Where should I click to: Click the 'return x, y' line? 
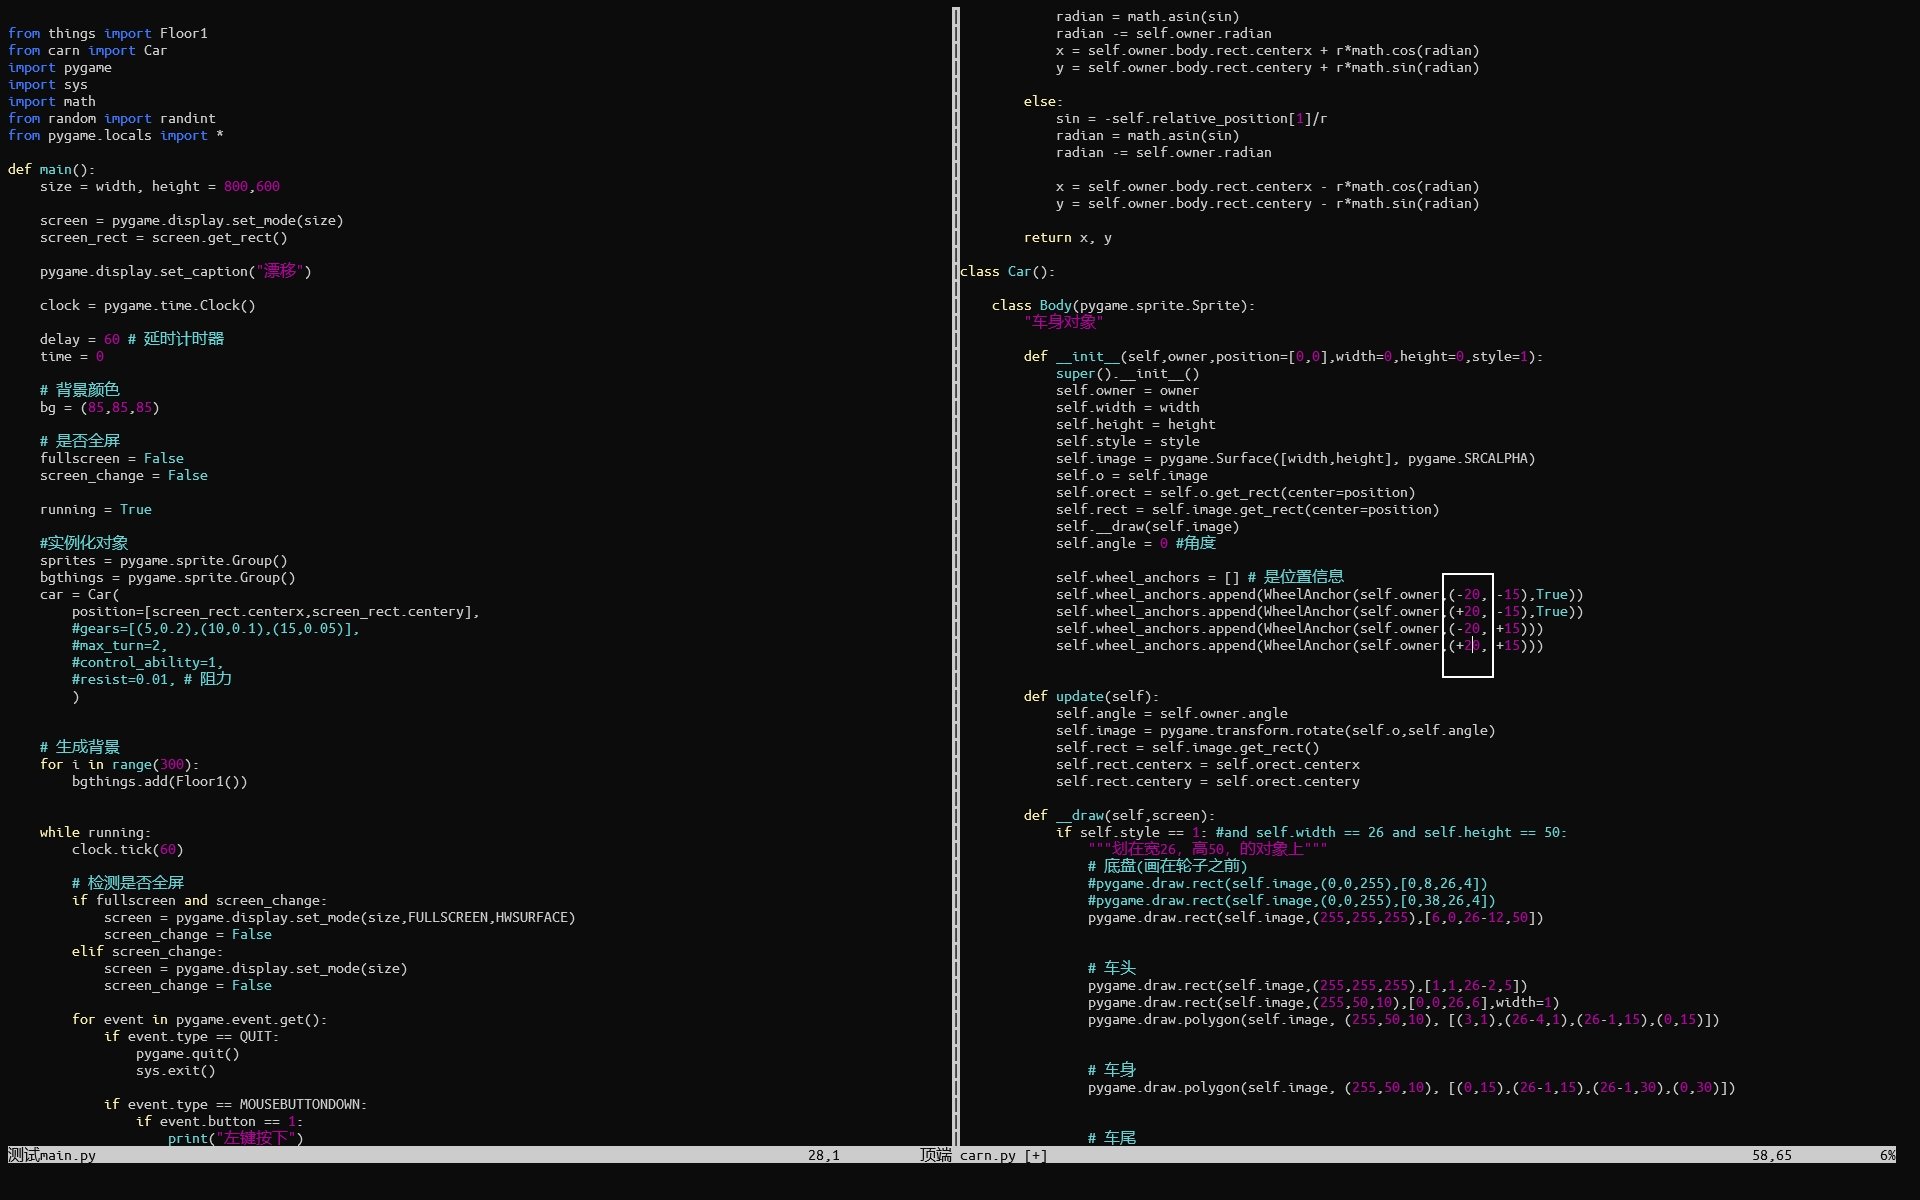[1068, 237]
